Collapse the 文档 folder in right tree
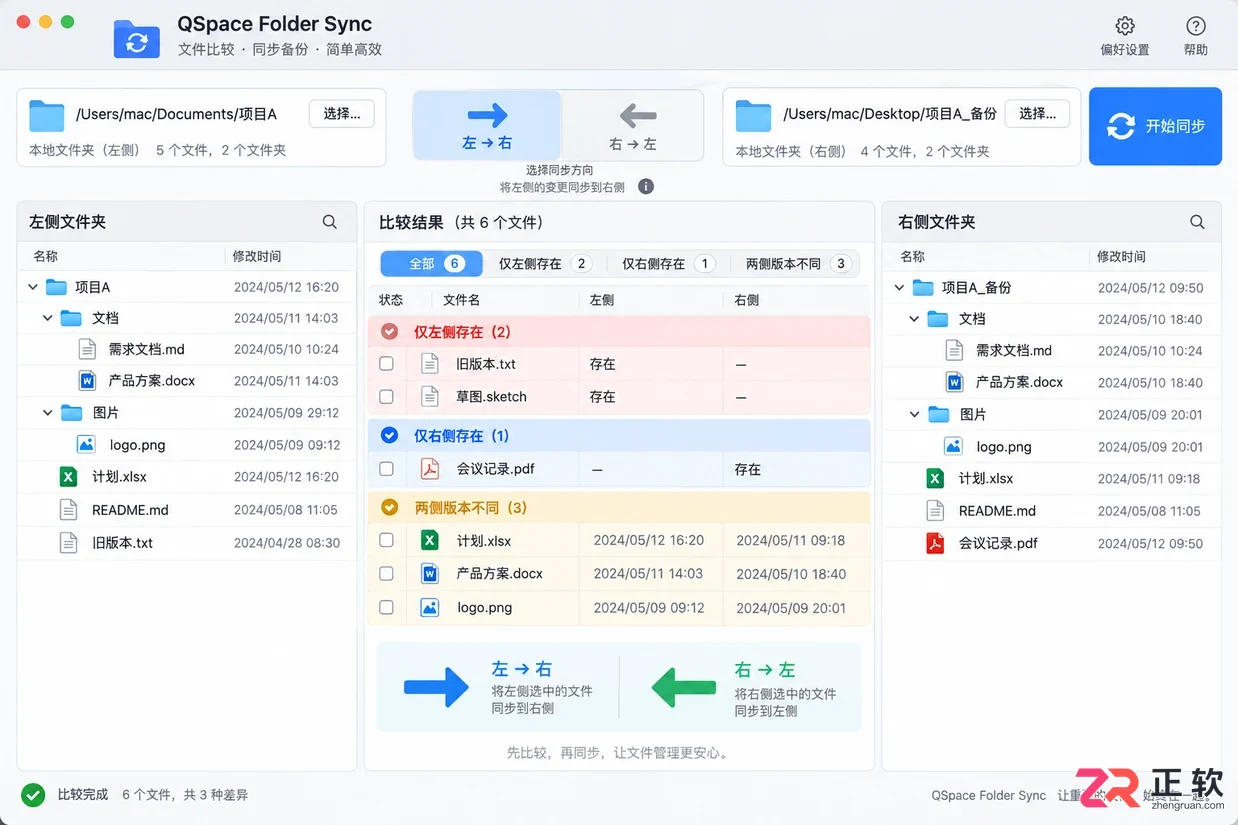This screenshot has height=825, width=1238. pyautogui.click(x=914, y=319)
